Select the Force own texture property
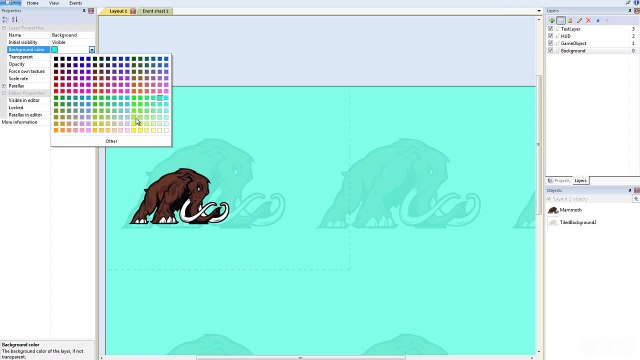 click(x=29, y=71)
